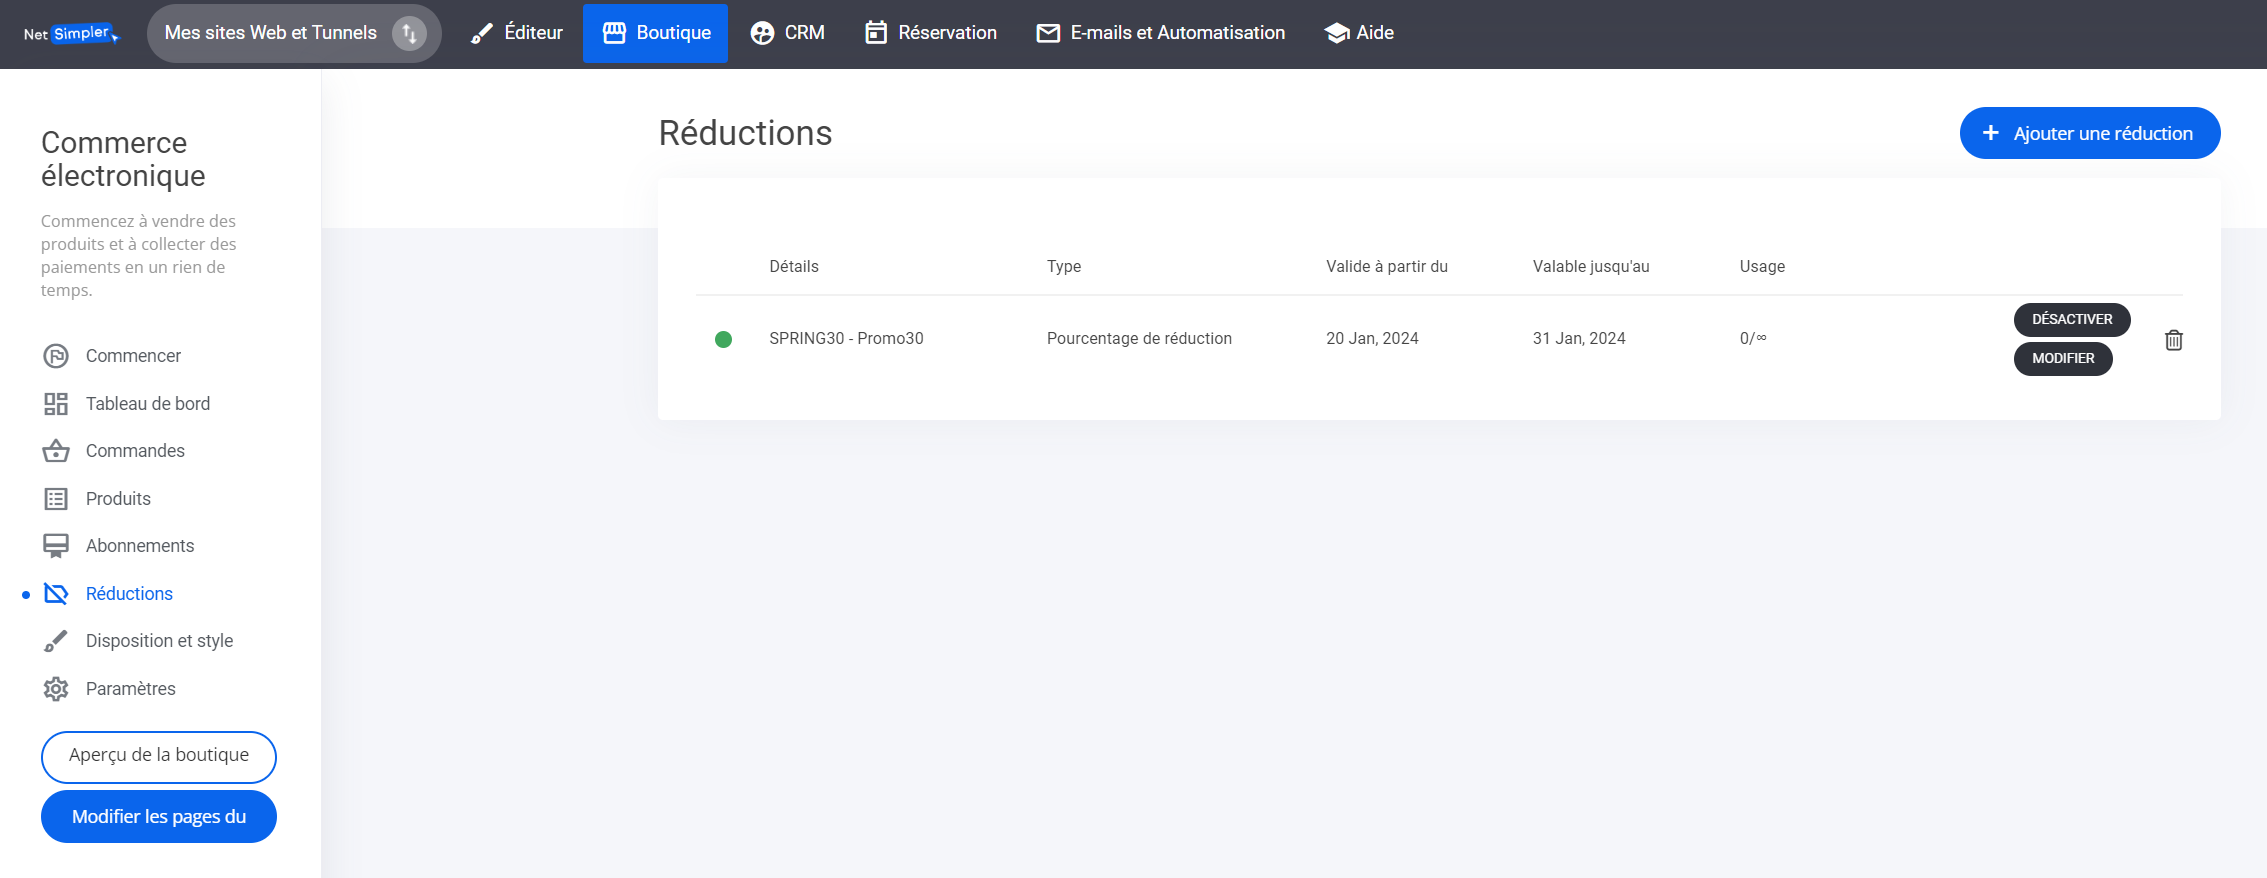Viewport: 2267px width, 878px height.
Task: Click the Commencer sidebar icon
Action: [56, 356]
